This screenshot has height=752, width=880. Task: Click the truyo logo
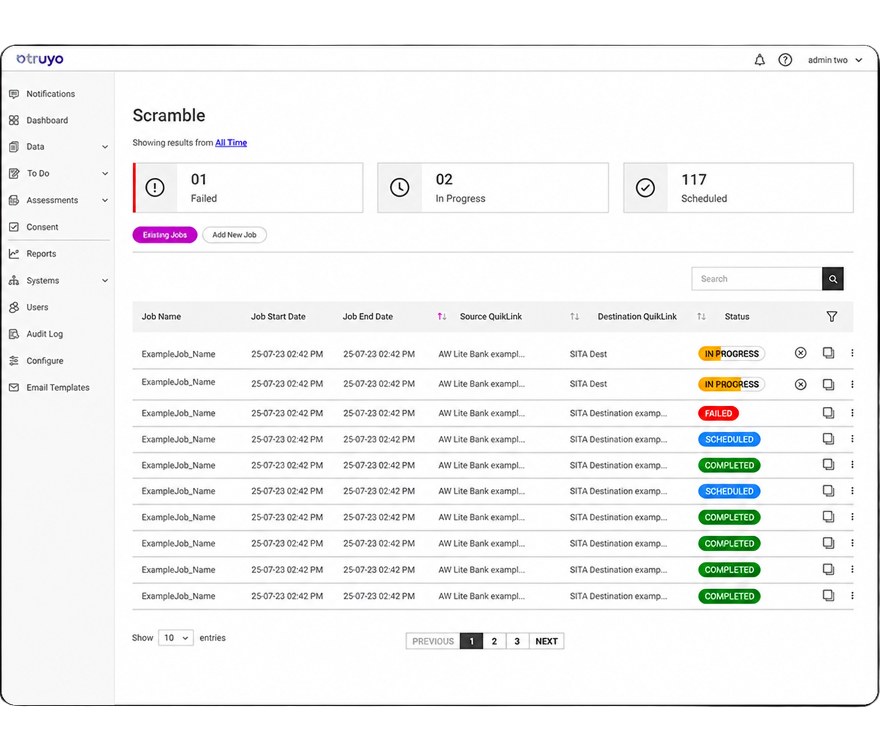click(x=40, y=59)
